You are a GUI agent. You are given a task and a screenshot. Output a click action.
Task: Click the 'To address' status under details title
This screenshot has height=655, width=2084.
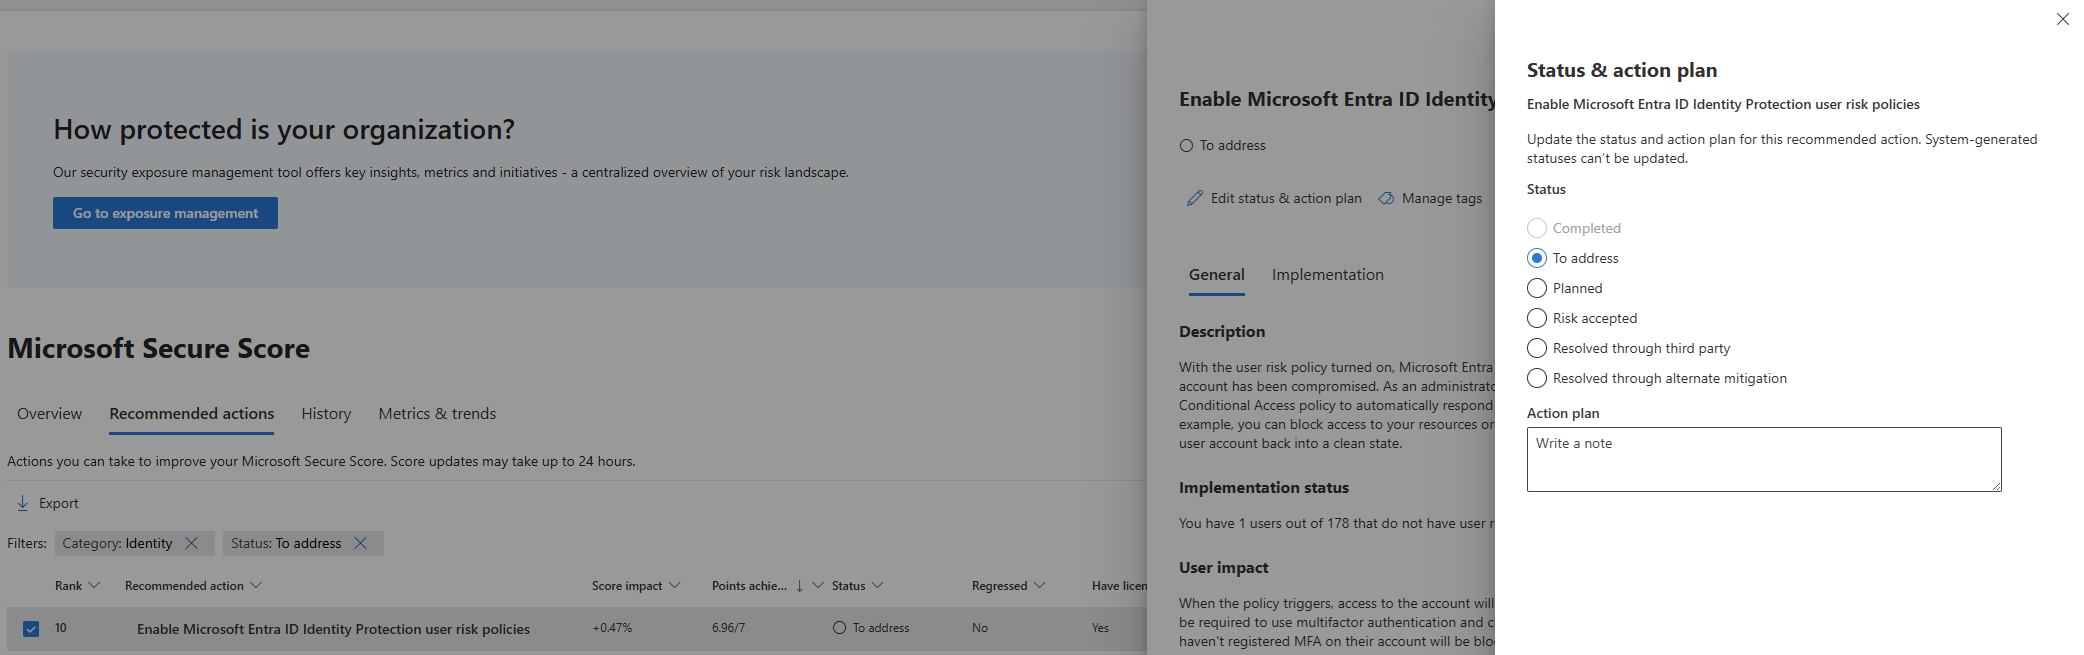[1222, 146]
